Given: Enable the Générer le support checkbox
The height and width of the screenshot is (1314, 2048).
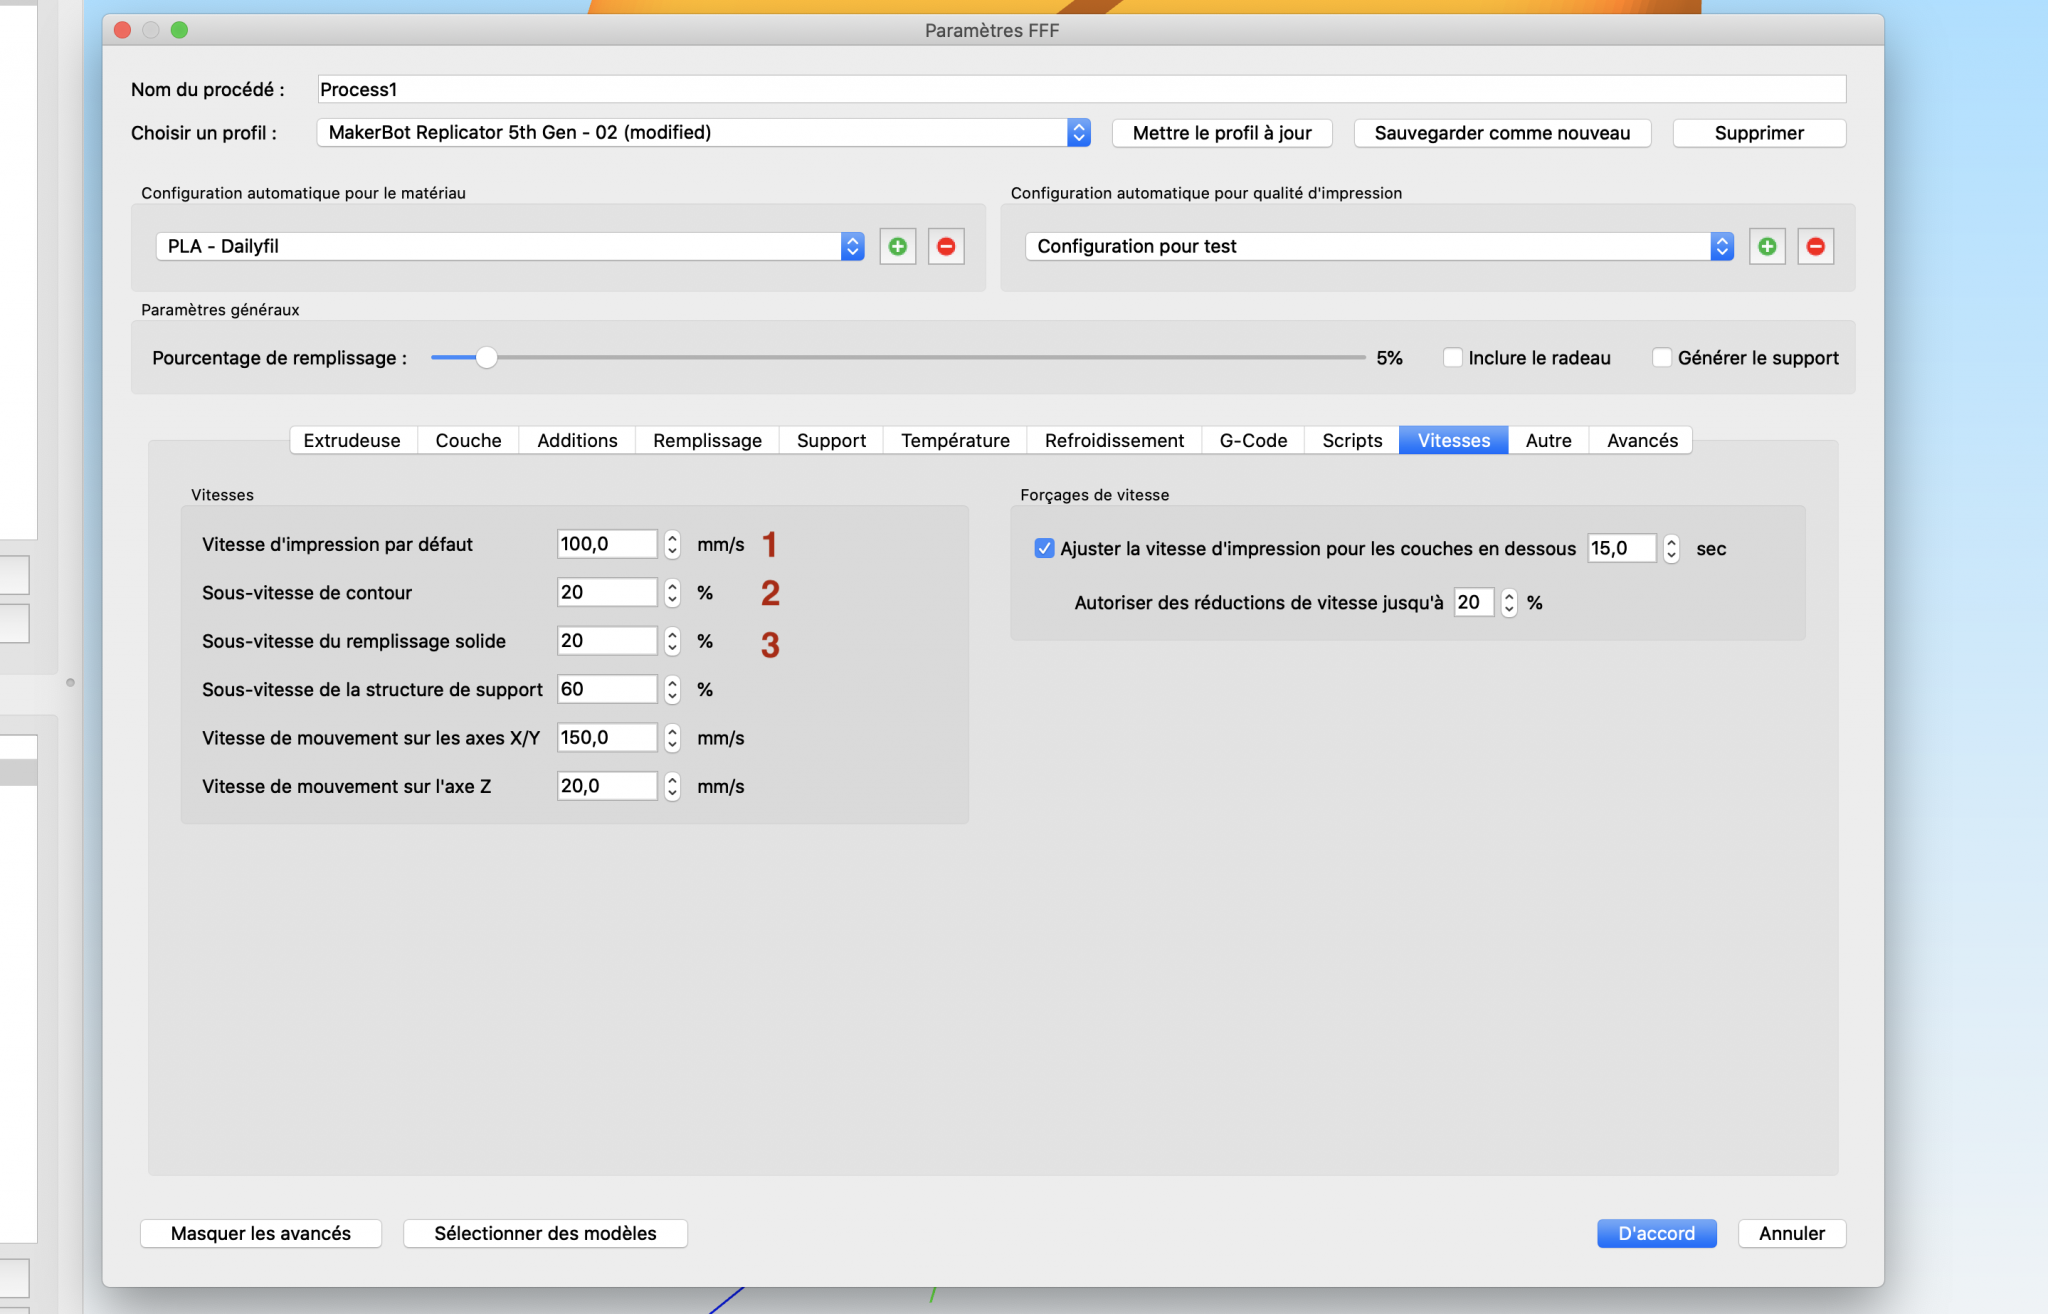Looking at the screenshot, I should click(x=1661, y=357).
